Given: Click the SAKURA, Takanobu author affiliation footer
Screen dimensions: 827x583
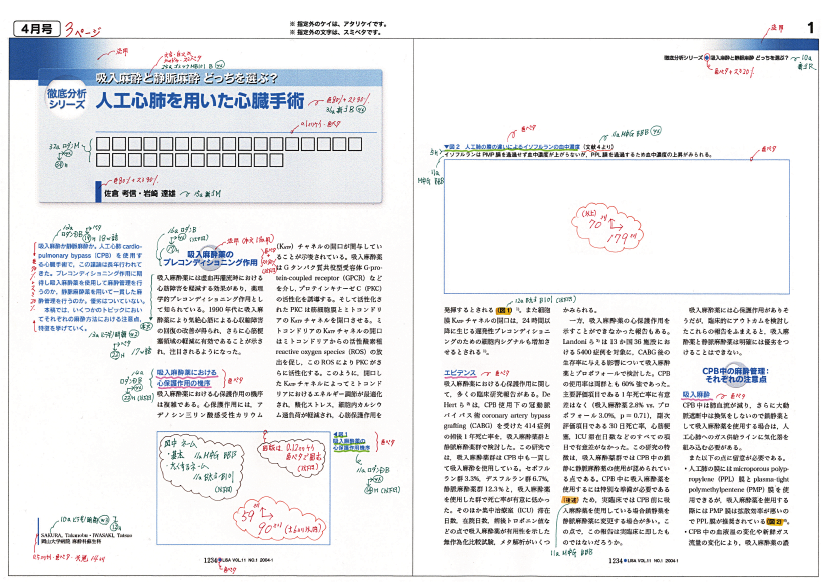Looking at the screenshot, I should pos(72,554).
